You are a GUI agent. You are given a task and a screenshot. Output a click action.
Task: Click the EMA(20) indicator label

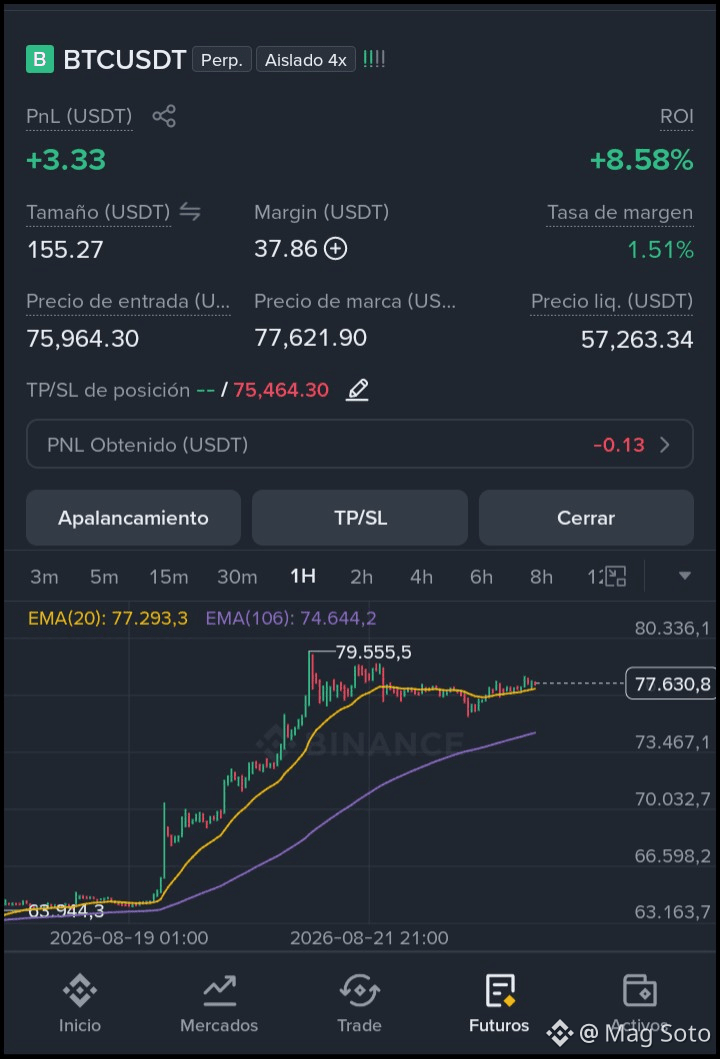pos(108,618)
